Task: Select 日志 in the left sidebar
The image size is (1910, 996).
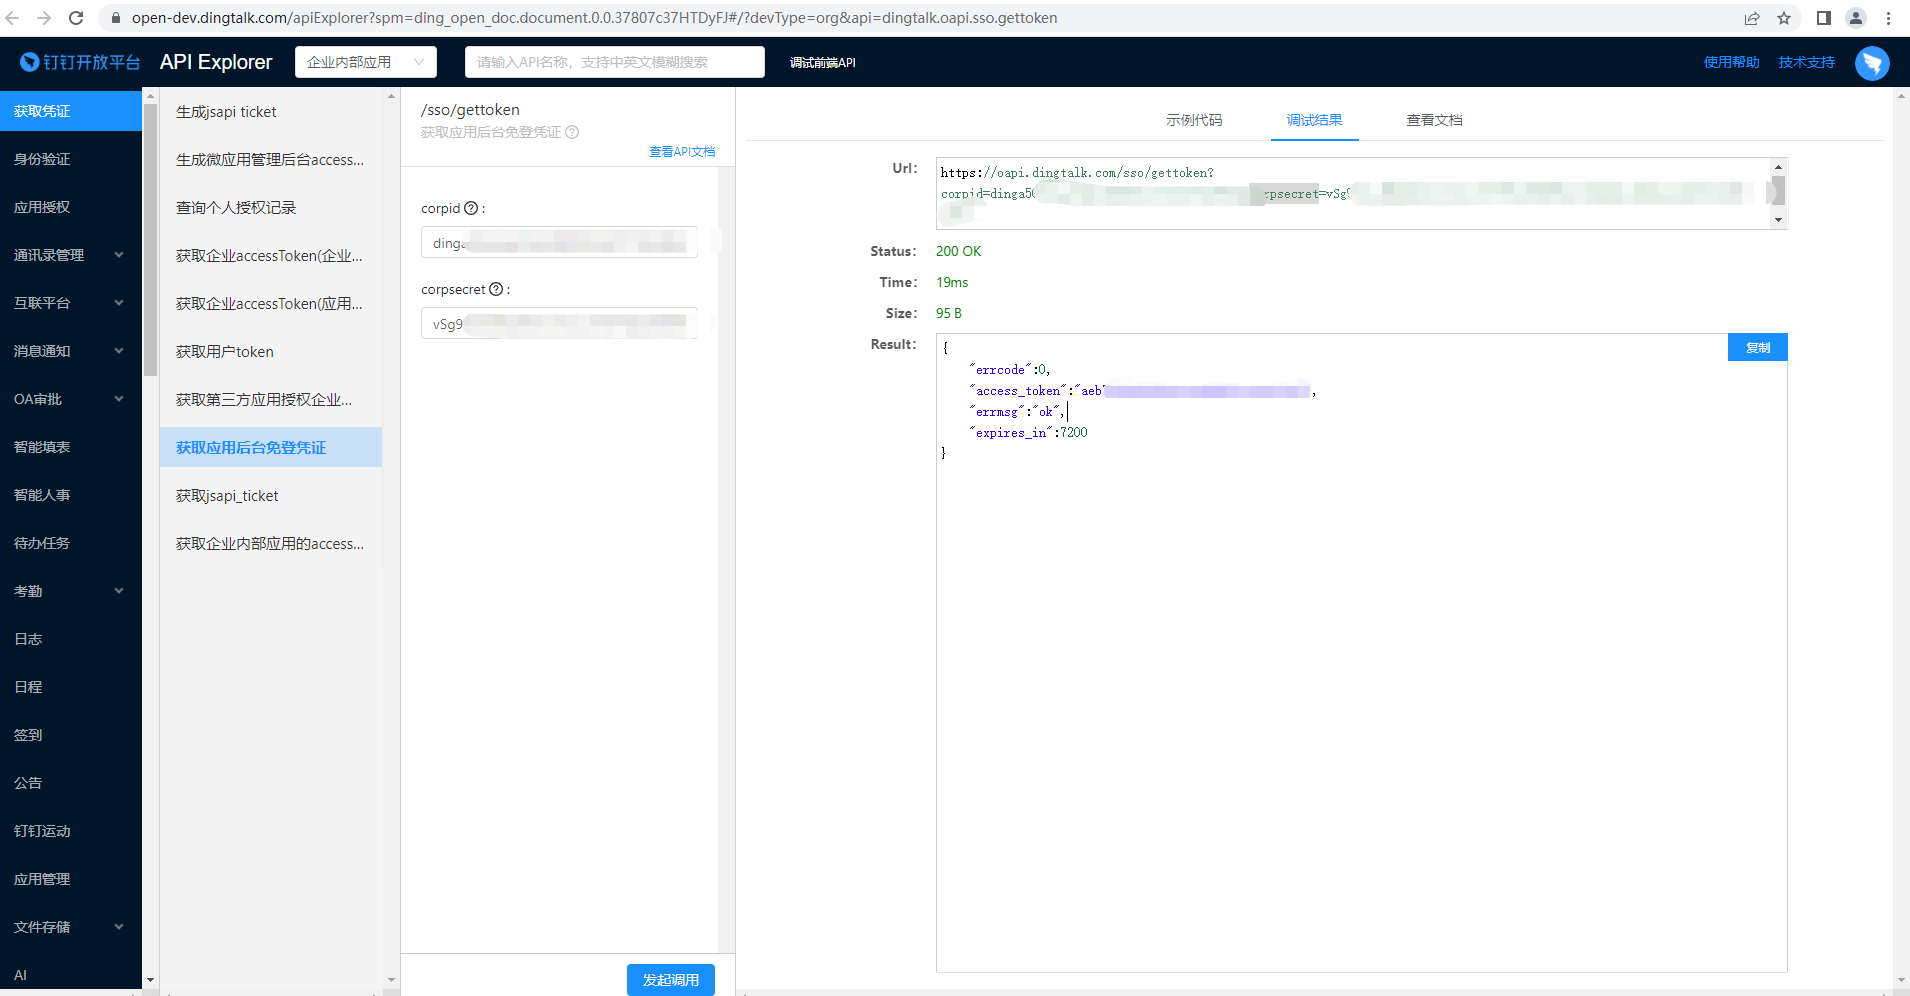Action: point(70,639)
